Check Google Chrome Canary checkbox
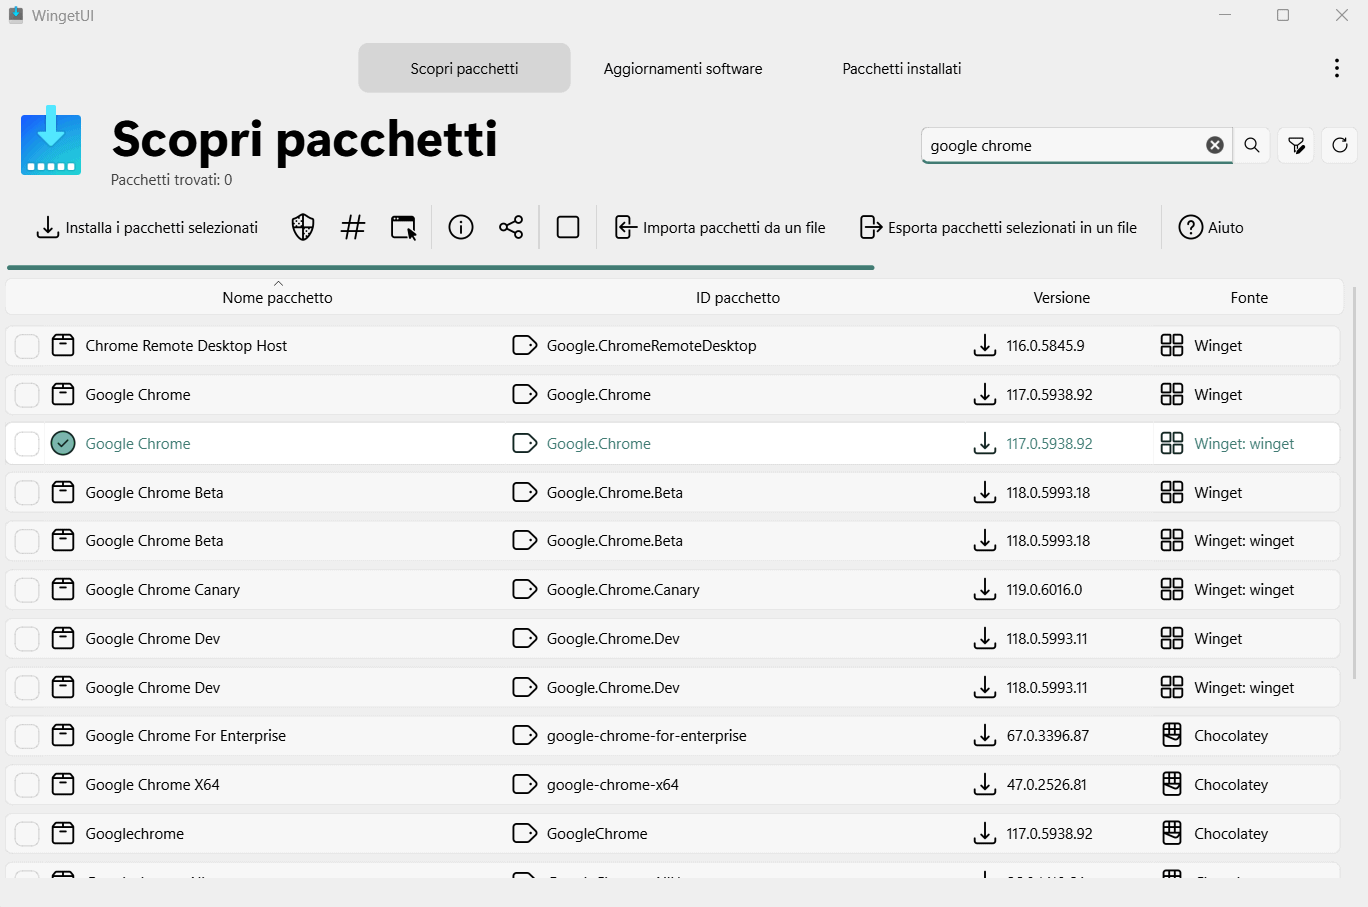The width and height of the screenshot is (1368, 907). [27, 590]
